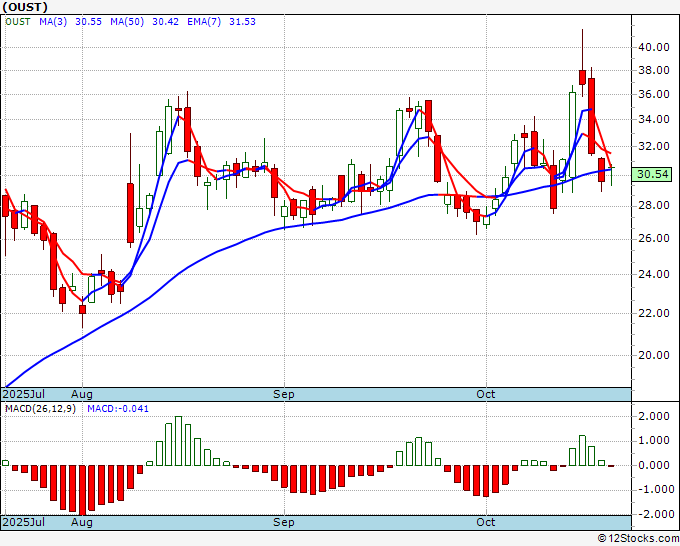Open the 12Stocks.com copyright link
This screenshot has width=680, height=546.
click(638, 539)
